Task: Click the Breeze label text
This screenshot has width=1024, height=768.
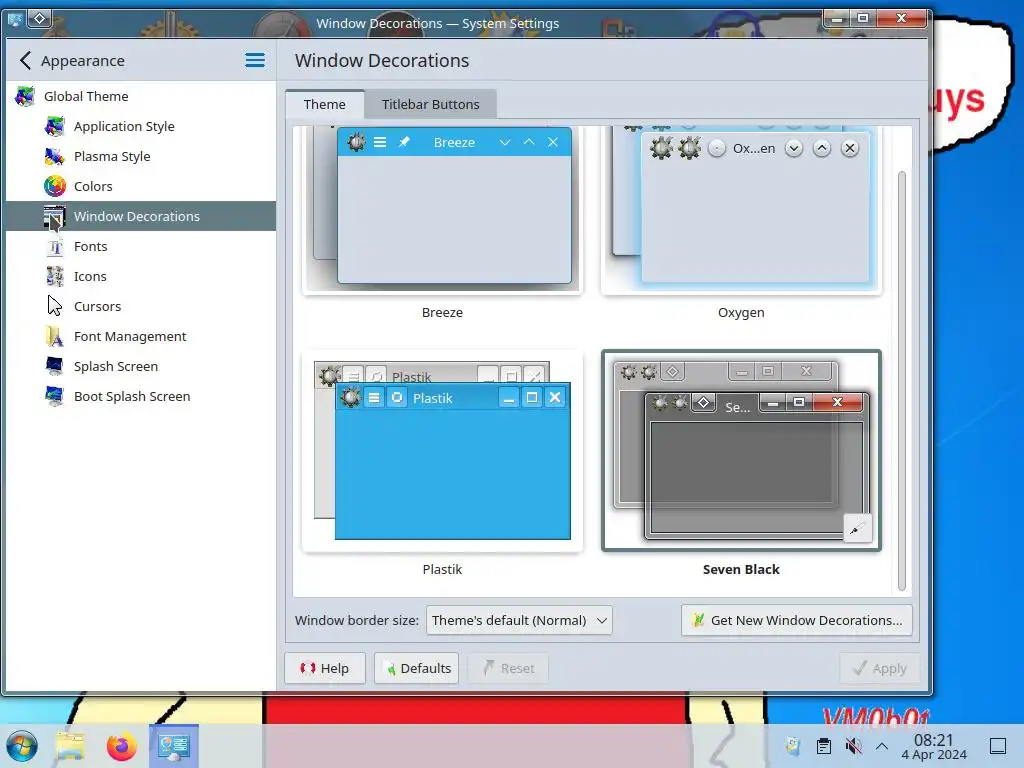Action: [x=442, y=313]
